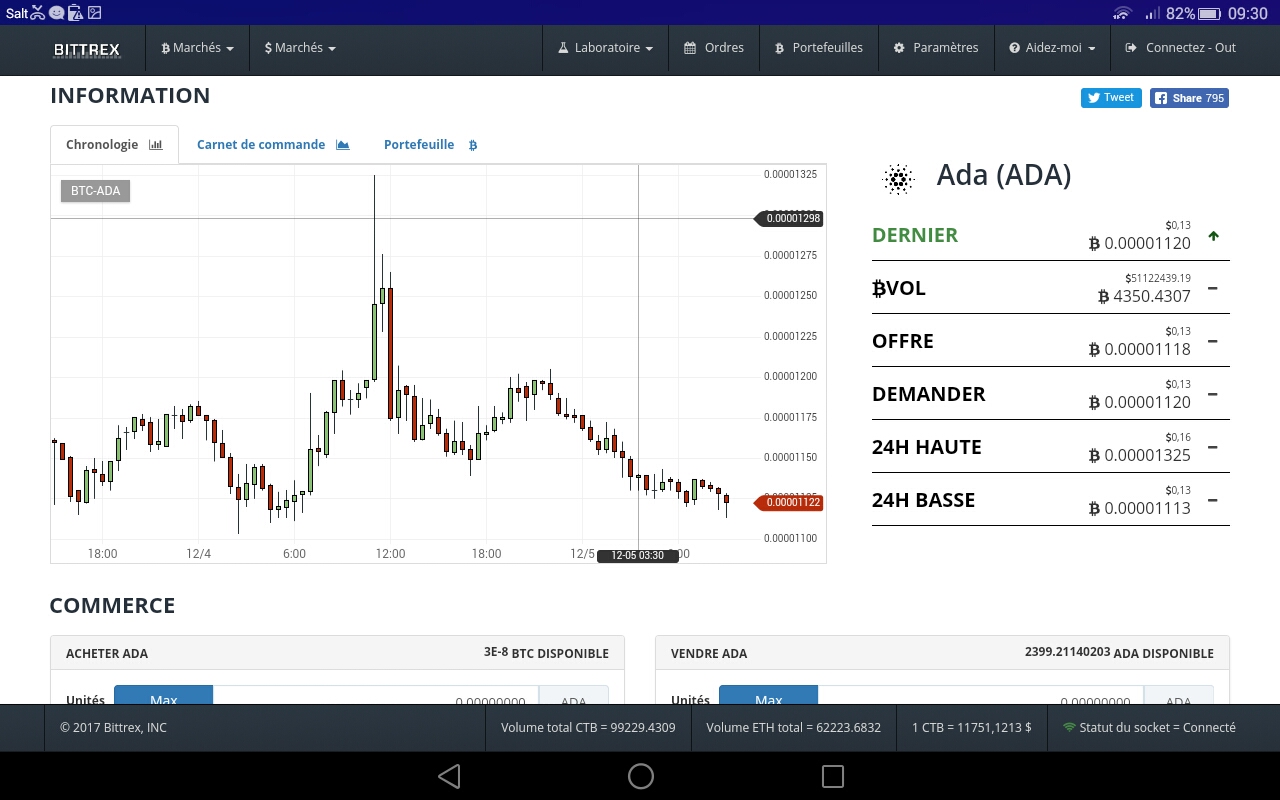Image resolution: width=1280 pixels, height=800 pixels.
Task: Tap the Android recent apps button
Action: point(832,776)
